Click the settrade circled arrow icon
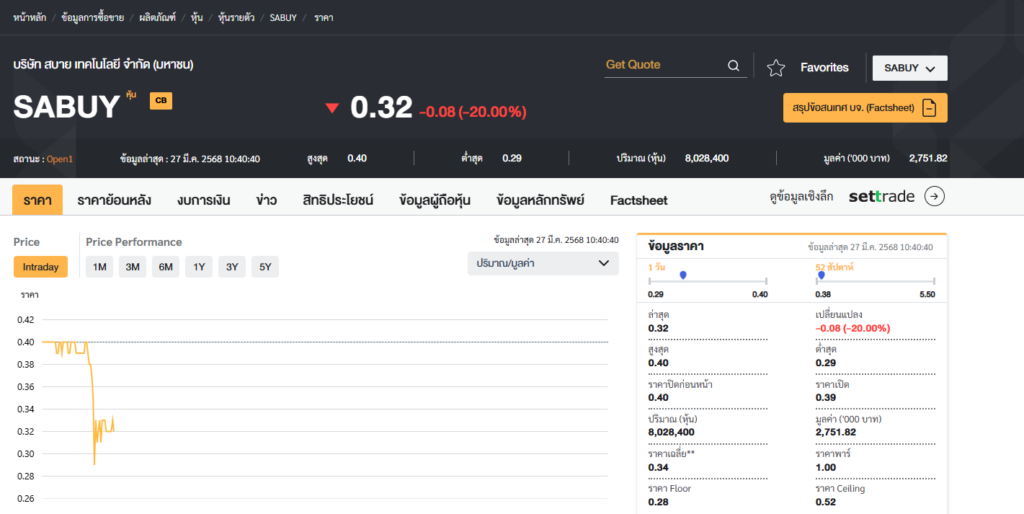Image resolution: width=1024 pixels, height=514 pixels. [934, 196]
